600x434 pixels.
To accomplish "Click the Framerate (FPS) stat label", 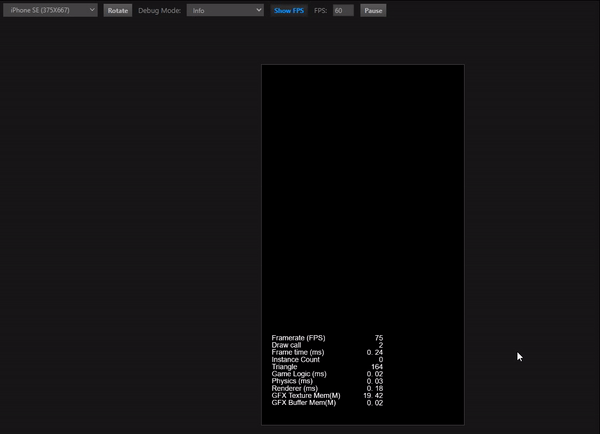I will tap(298, 338).
